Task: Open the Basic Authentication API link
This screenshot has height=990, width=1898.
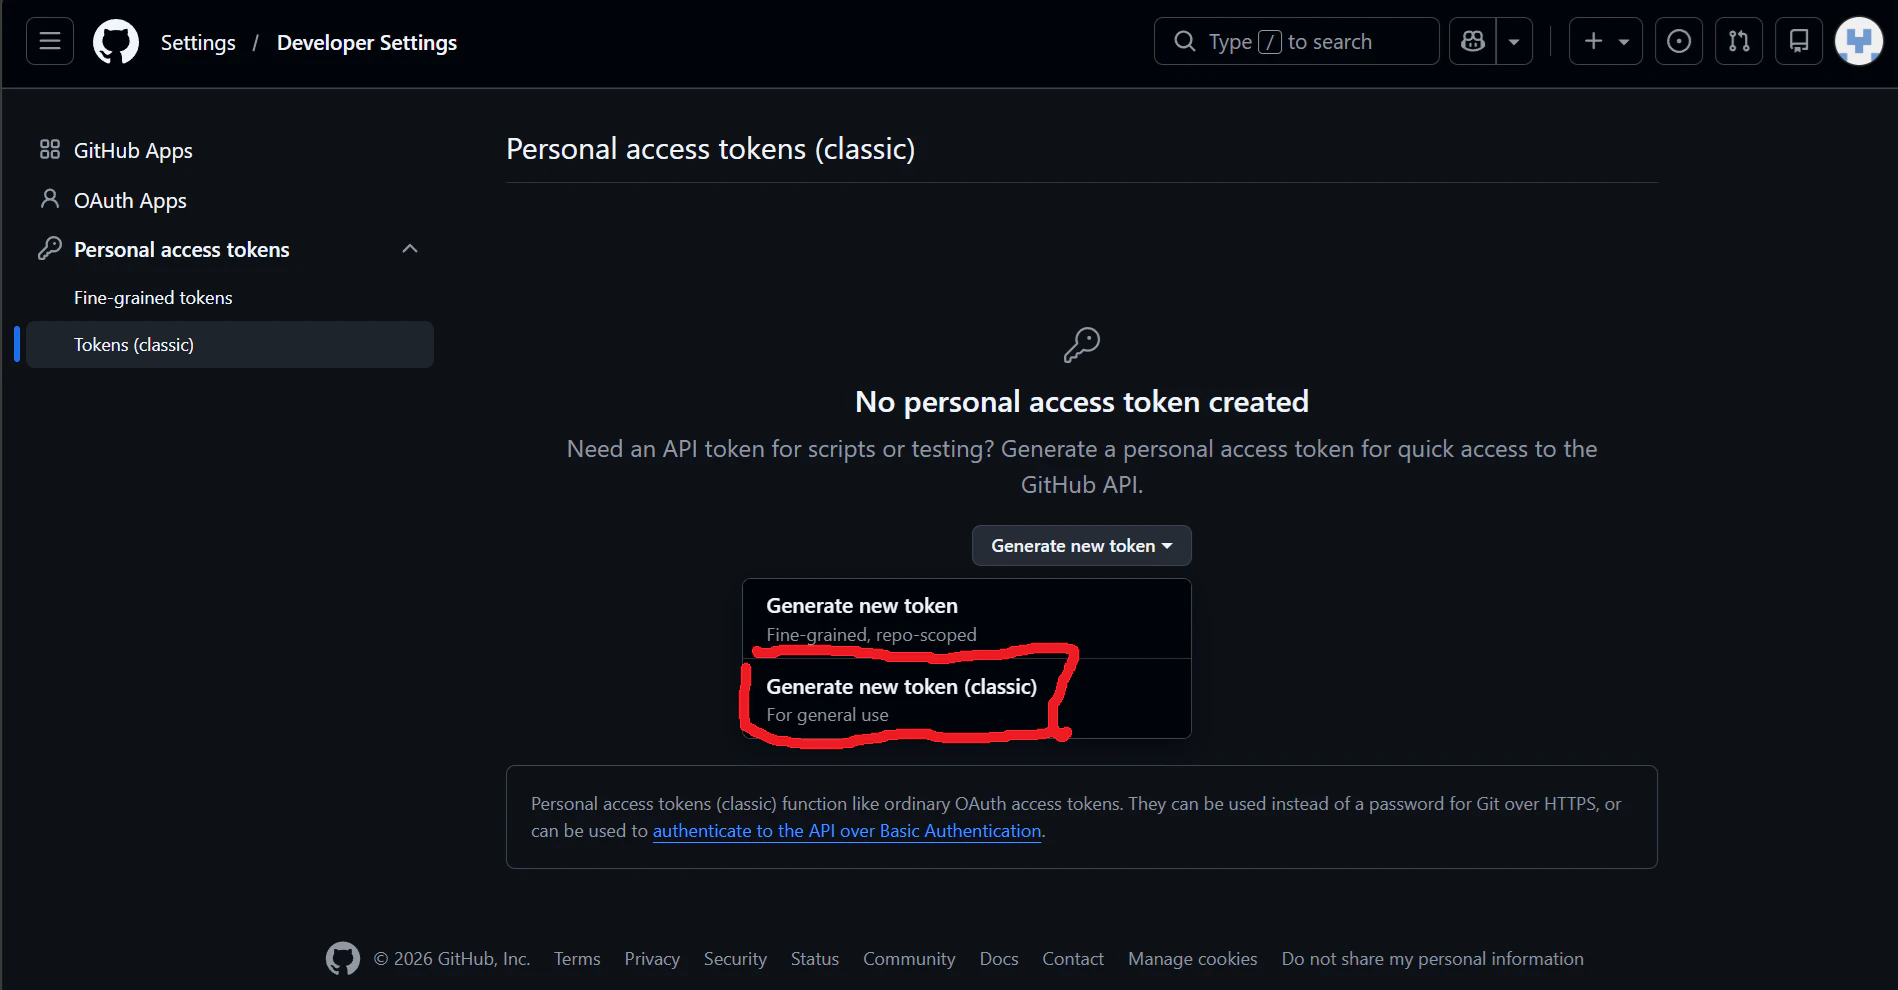Action: click(x=847, y=831)
